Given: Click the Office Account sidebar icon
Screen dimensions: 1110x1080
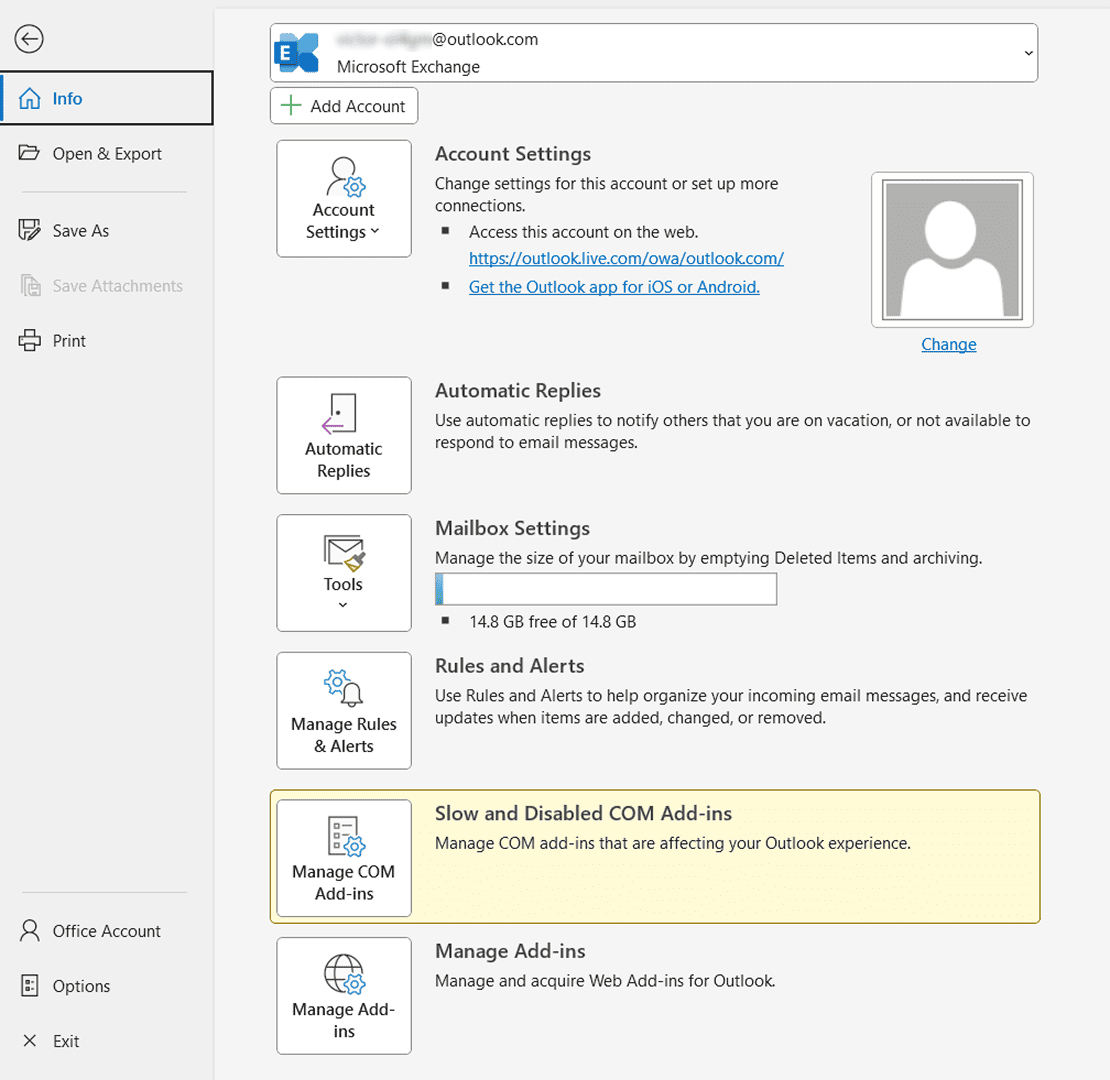Looking at the screenshot, I should click(27, 931).
